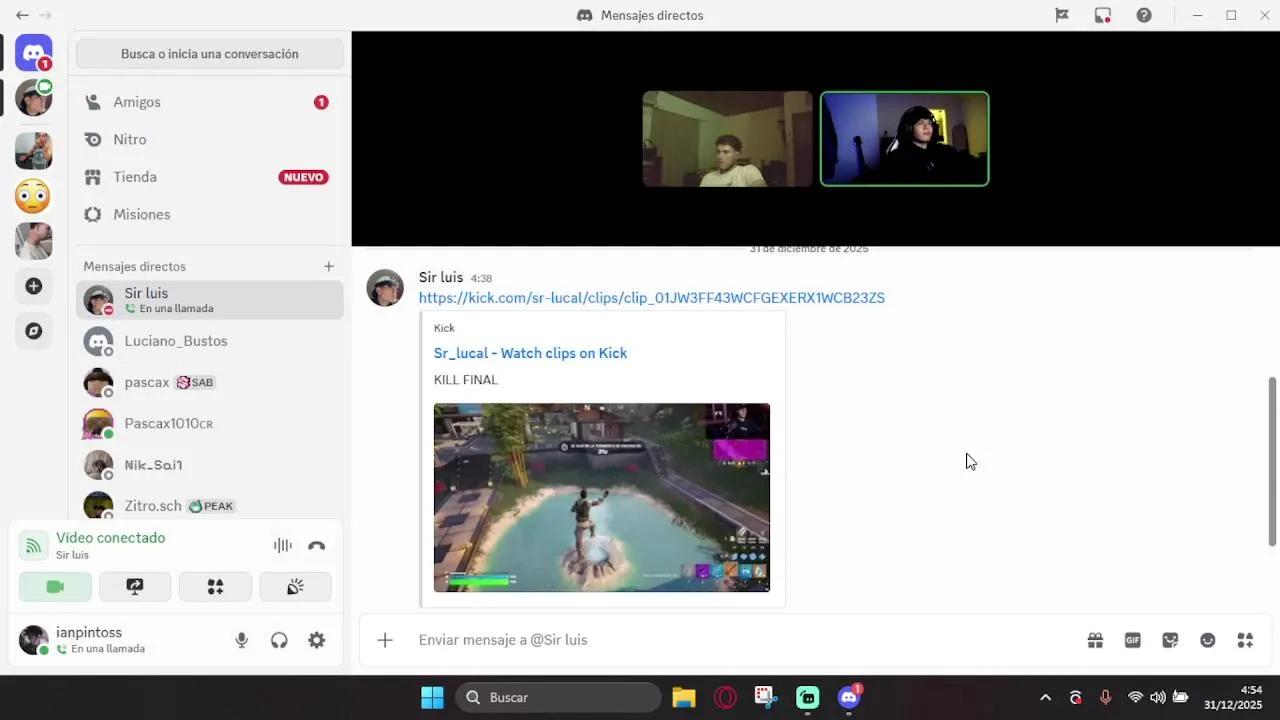Focus the left participant video tile
Screen dimensions: 1280x720
[727, 139]
